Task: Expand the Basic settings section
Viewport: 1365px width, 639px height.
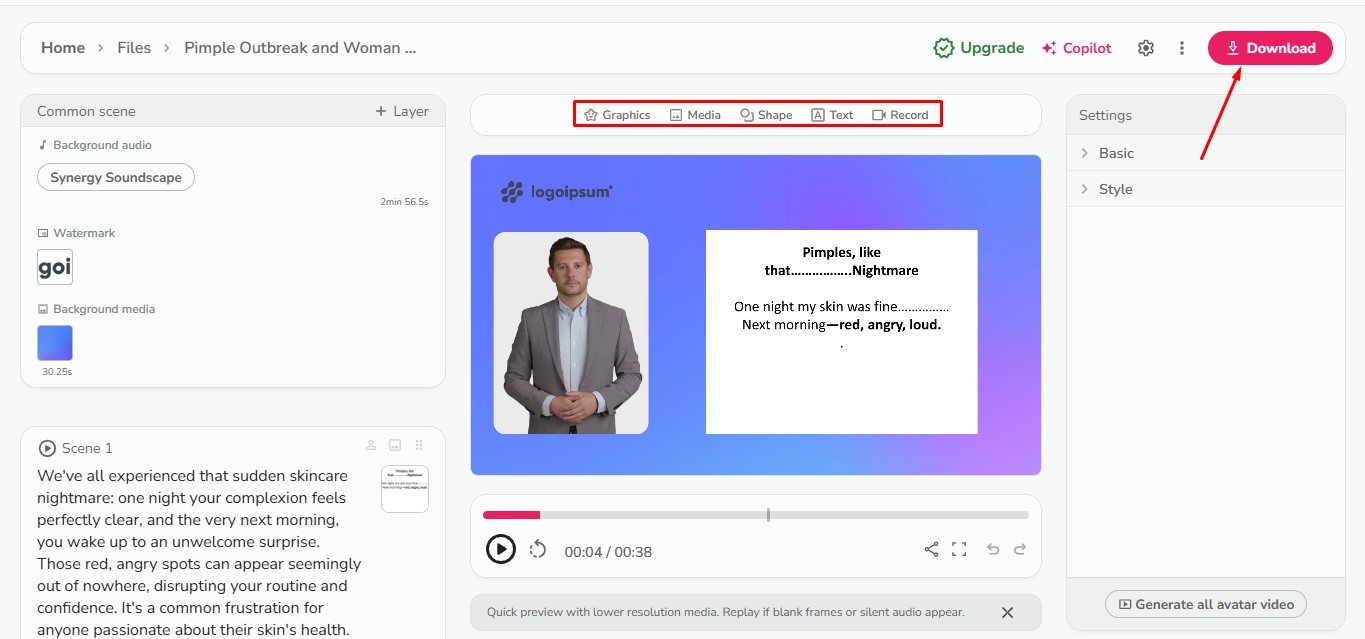Action: [1115, 152]
